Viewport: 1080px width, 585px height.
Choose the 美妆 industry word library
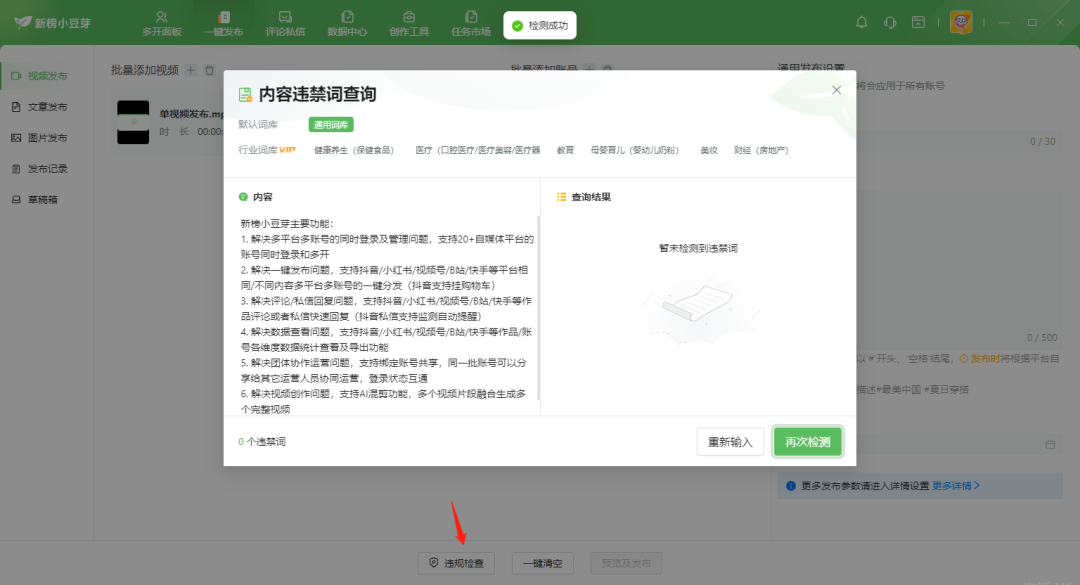(709, 150)
